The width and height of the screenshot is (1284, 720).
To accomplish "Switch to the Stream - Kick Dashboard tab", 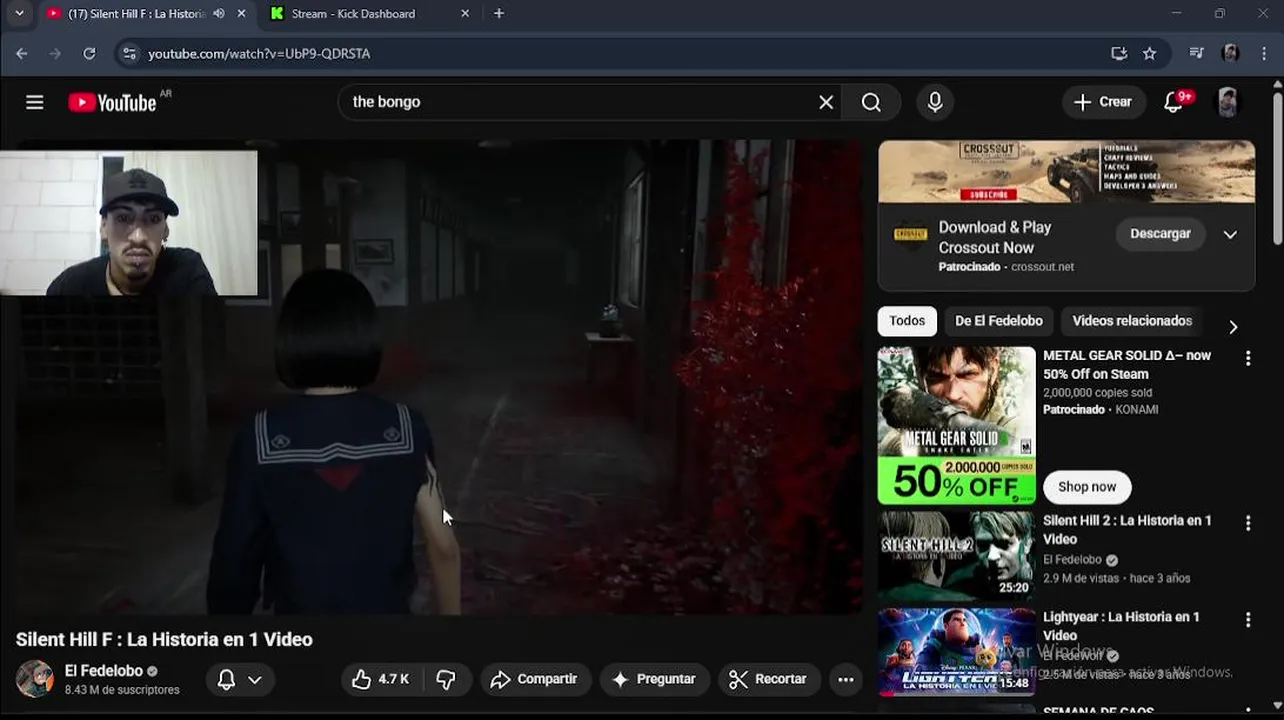I will (354, 14).
